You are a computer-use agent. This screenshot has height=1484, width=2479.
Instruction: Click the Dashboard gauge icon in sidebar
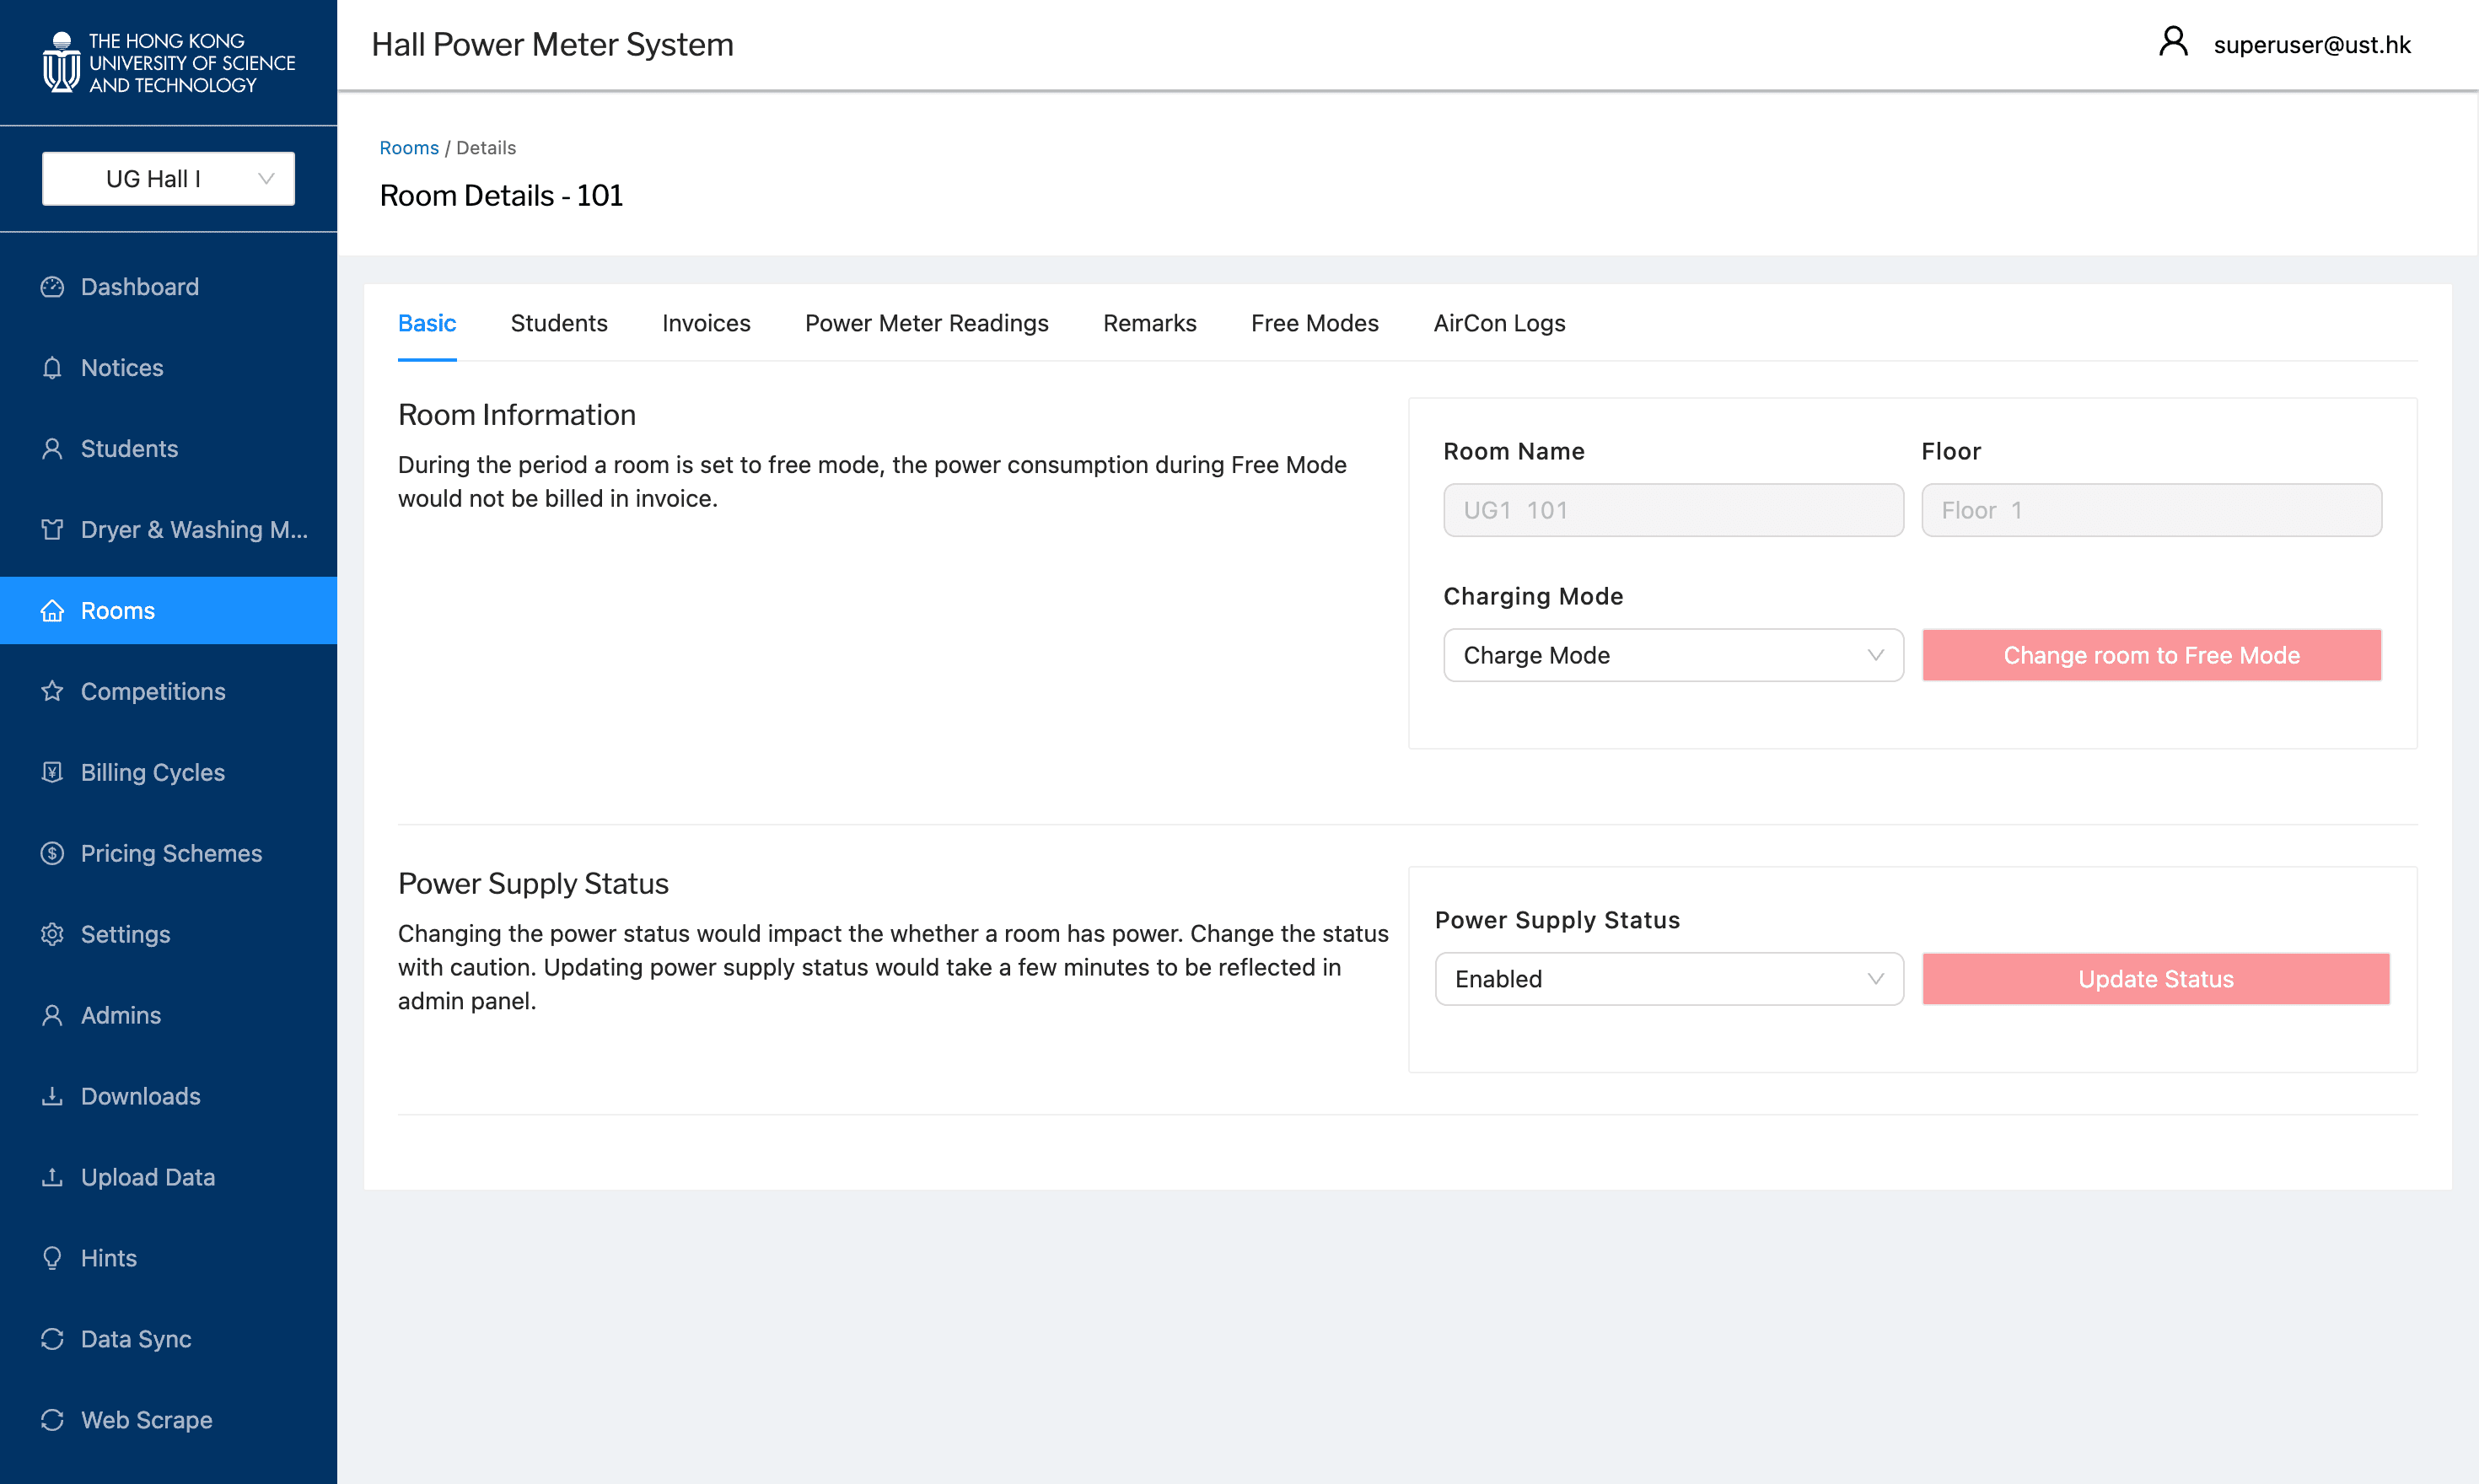pyautogui.click(x=52, y=287)
